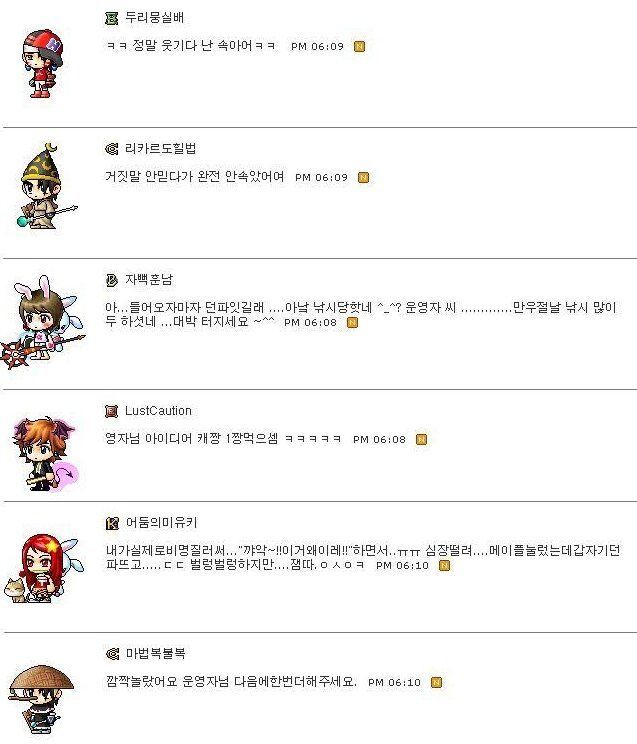Click the world icon beside 자빽훈남
This screenshot has height=744, width=637.
pos(111,280)
